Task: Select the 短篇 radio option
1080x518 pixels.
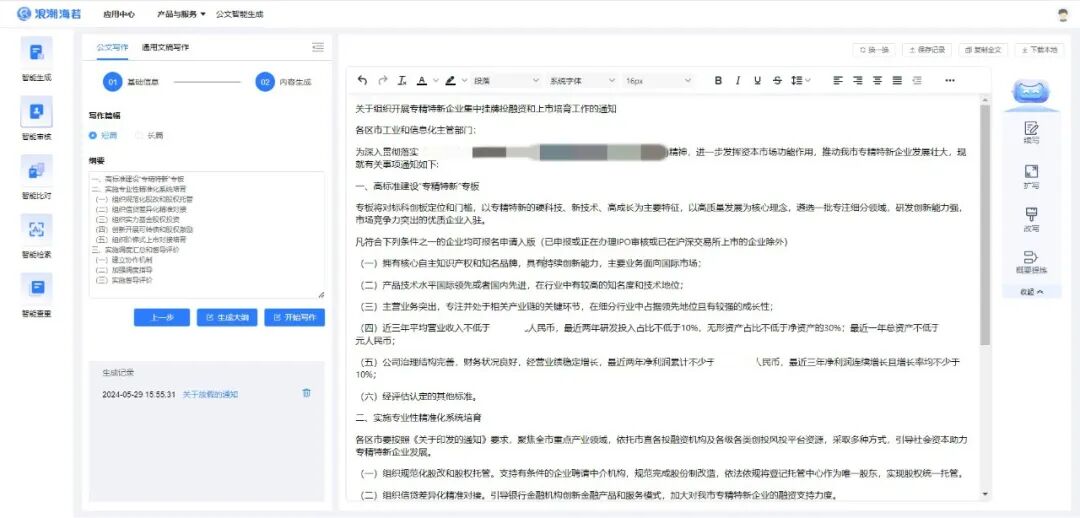Action: 103,136
